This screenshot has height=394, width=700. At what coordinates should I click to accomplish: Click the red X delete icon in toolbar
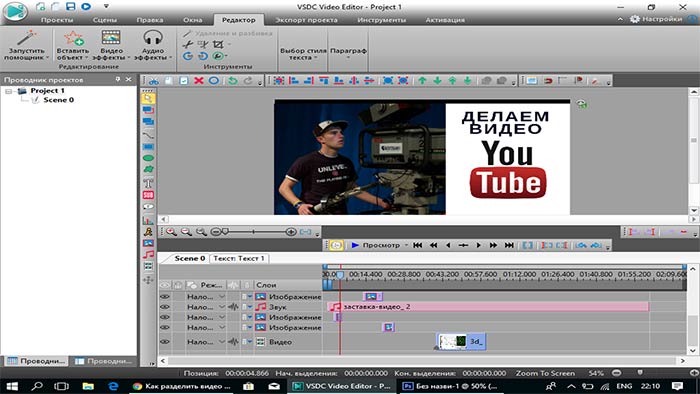tap(199, 80)
